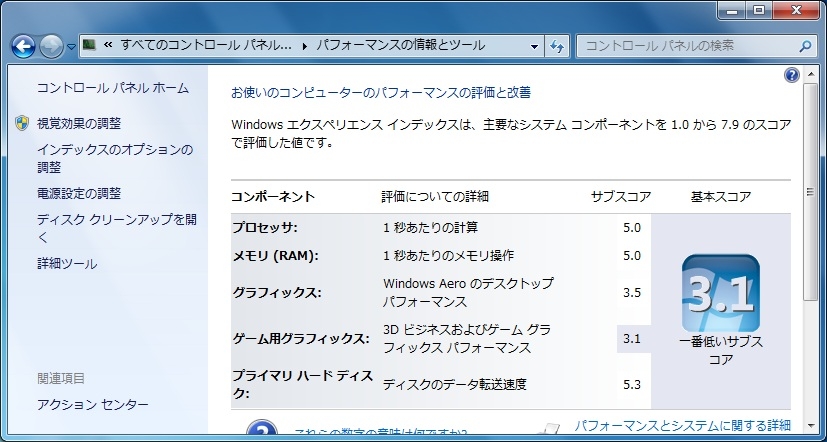This screenshot has width=827, height=442.
Task: Click the 基本スコア column header
Action: pyautogui.click(x=720, y=197)
